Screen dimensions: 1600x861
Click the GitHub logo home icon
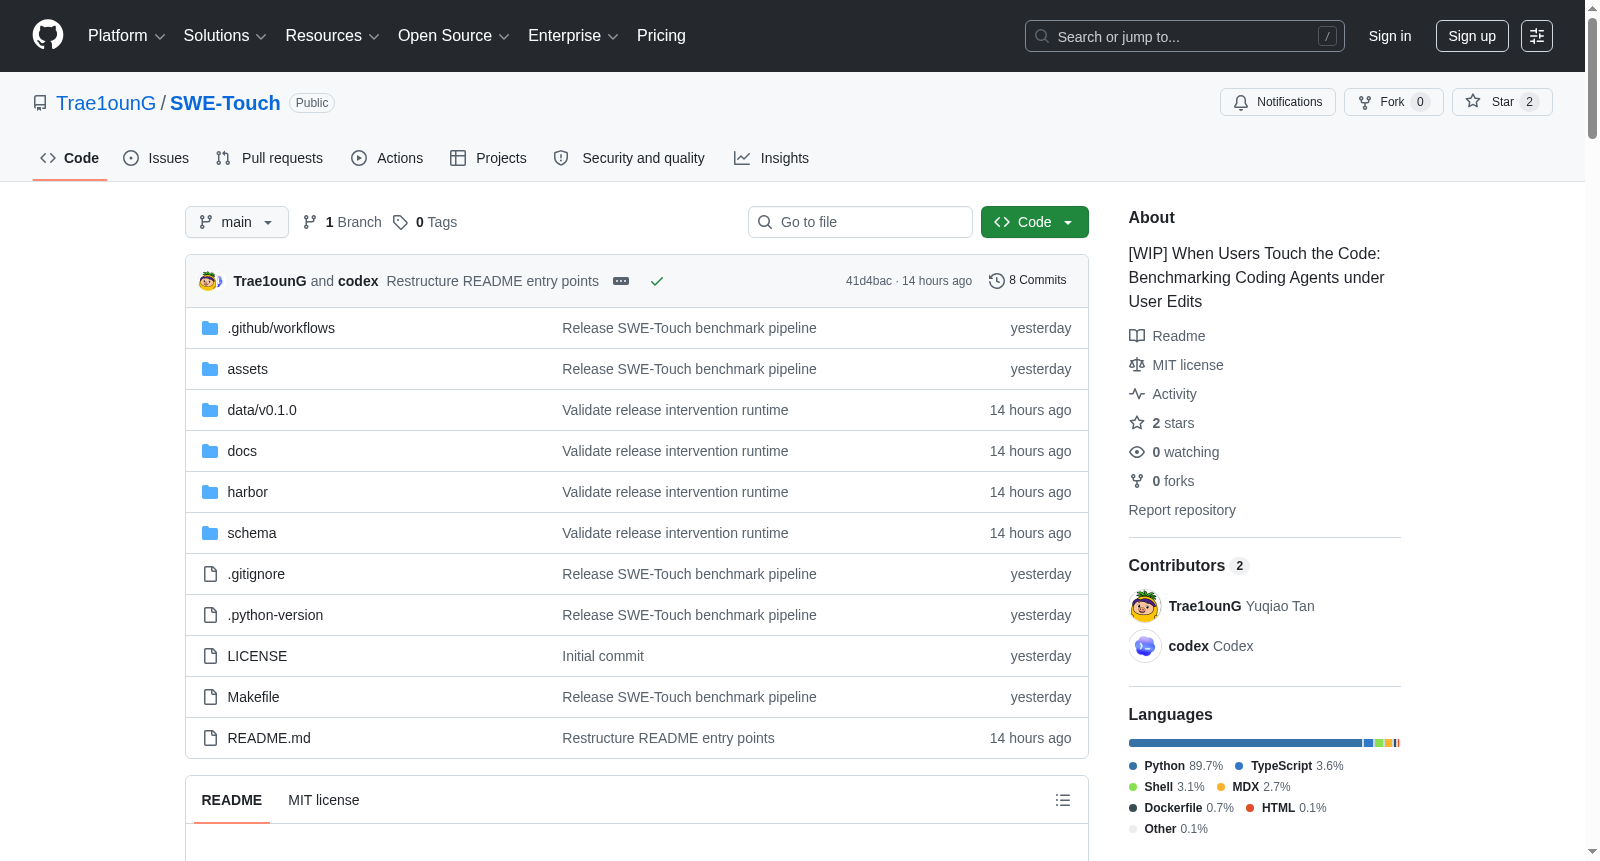point(48,35)
